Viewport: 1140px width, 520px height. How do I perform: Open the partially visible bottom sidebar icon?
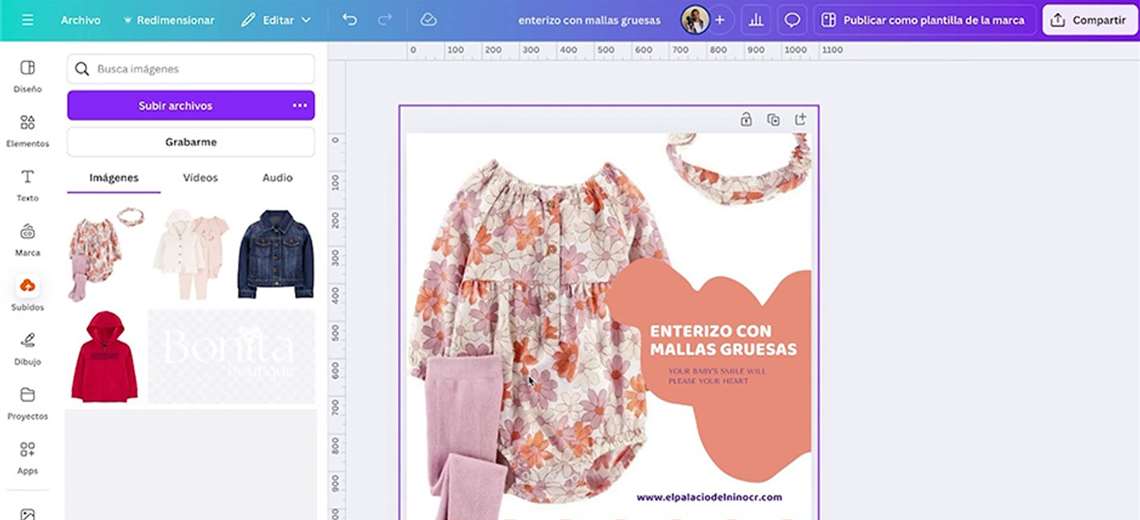coord(28,513)
